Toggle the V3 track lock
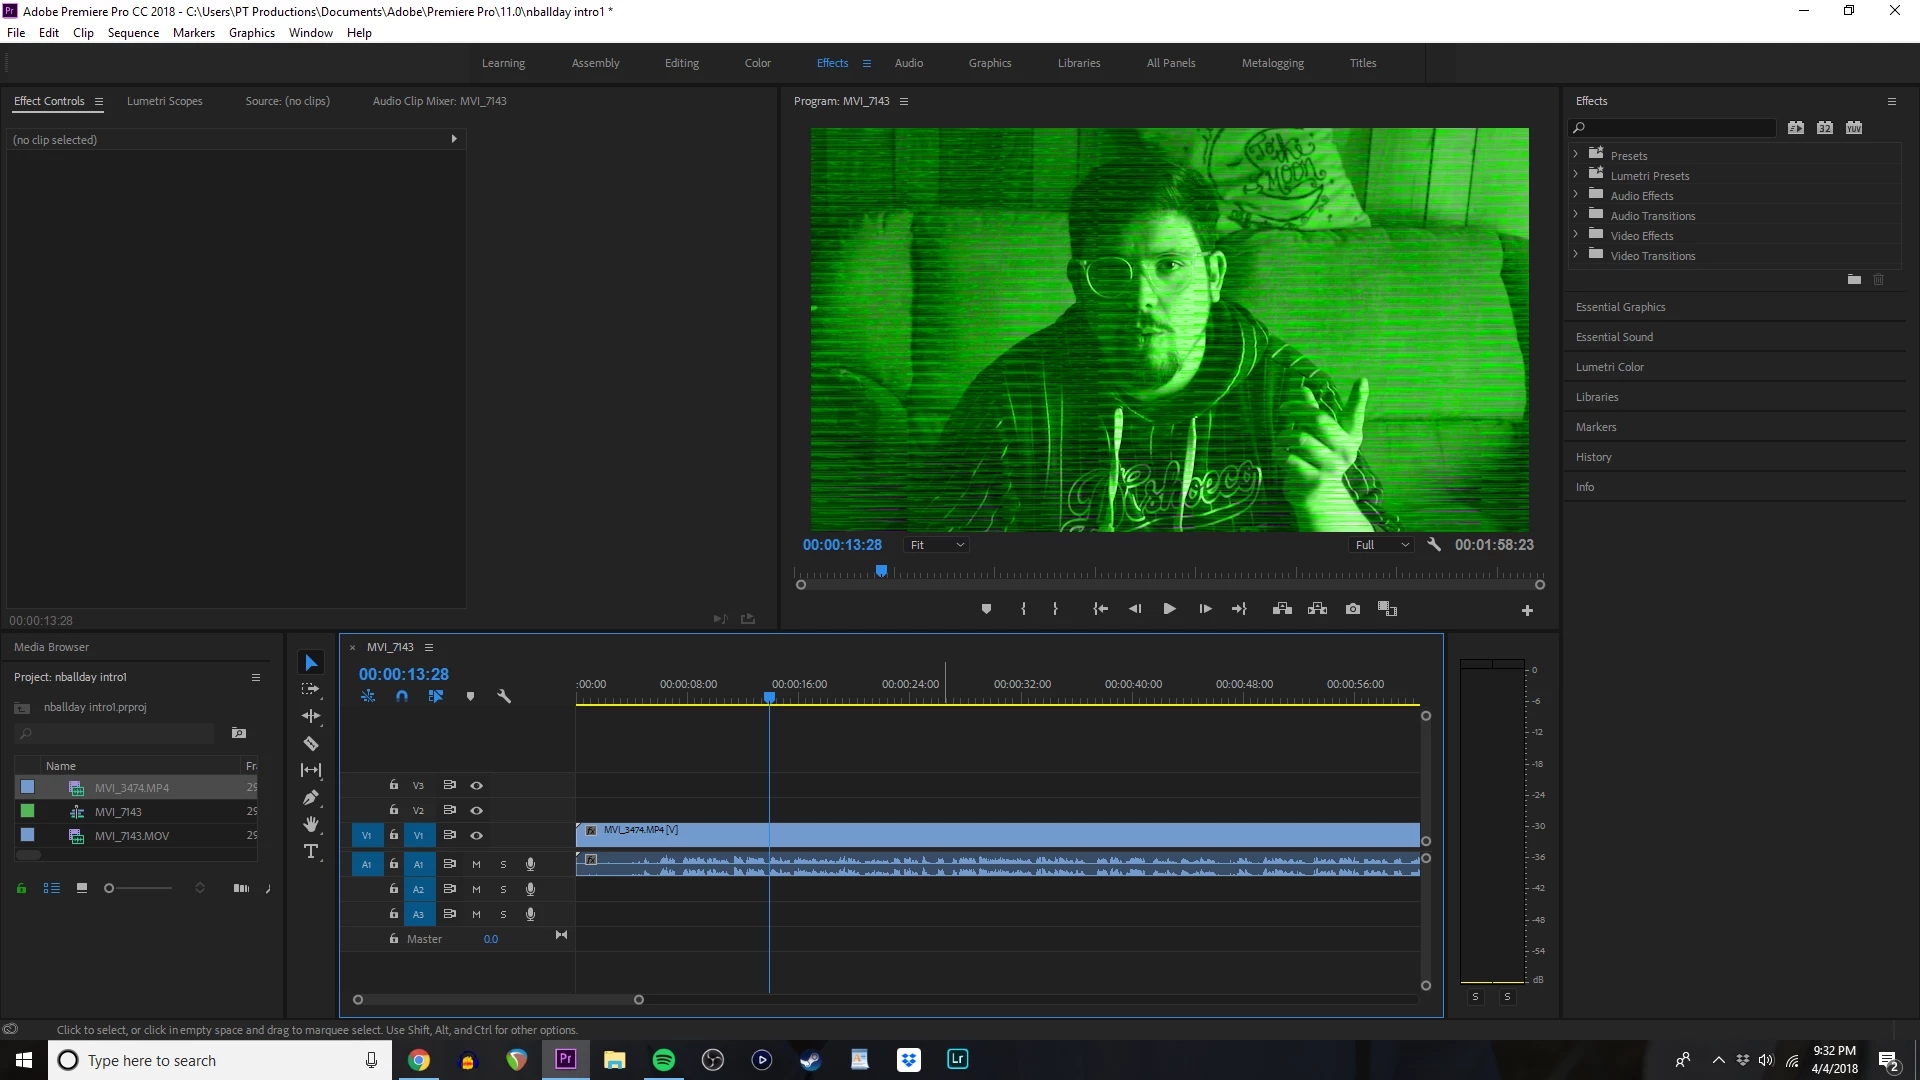Screen dimensions: 1920x1080 coord(393,785)
